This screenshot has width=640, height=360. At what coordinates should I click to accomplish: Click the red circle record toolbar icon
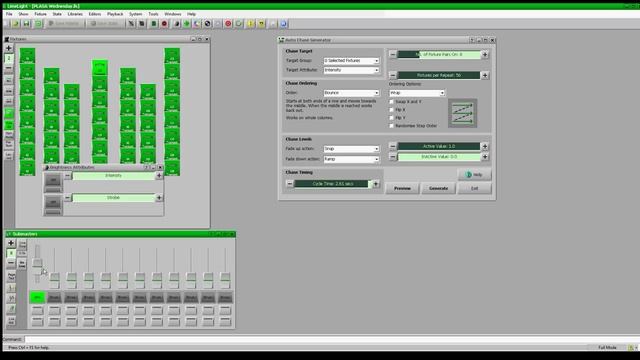[x=164, y=24]
